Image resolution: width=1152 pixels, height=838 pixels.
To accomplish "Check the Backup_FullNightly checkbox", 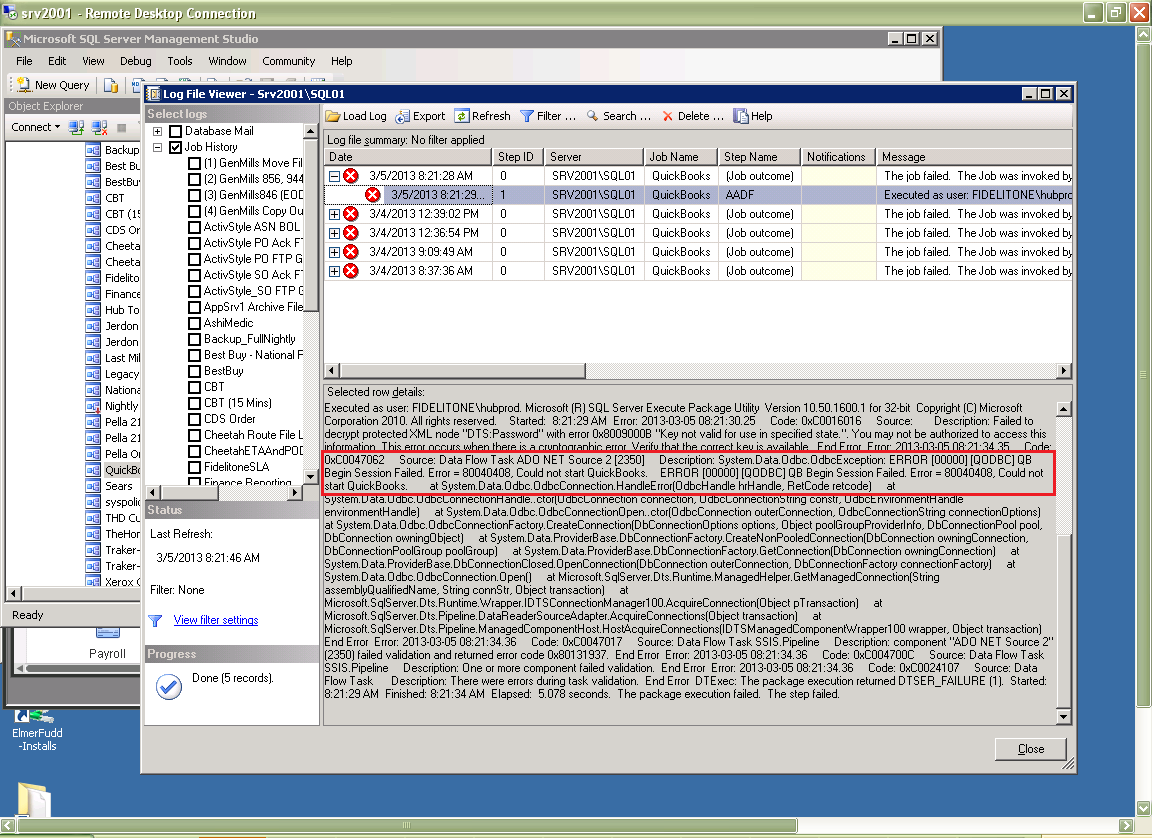I will click(195, 339).
